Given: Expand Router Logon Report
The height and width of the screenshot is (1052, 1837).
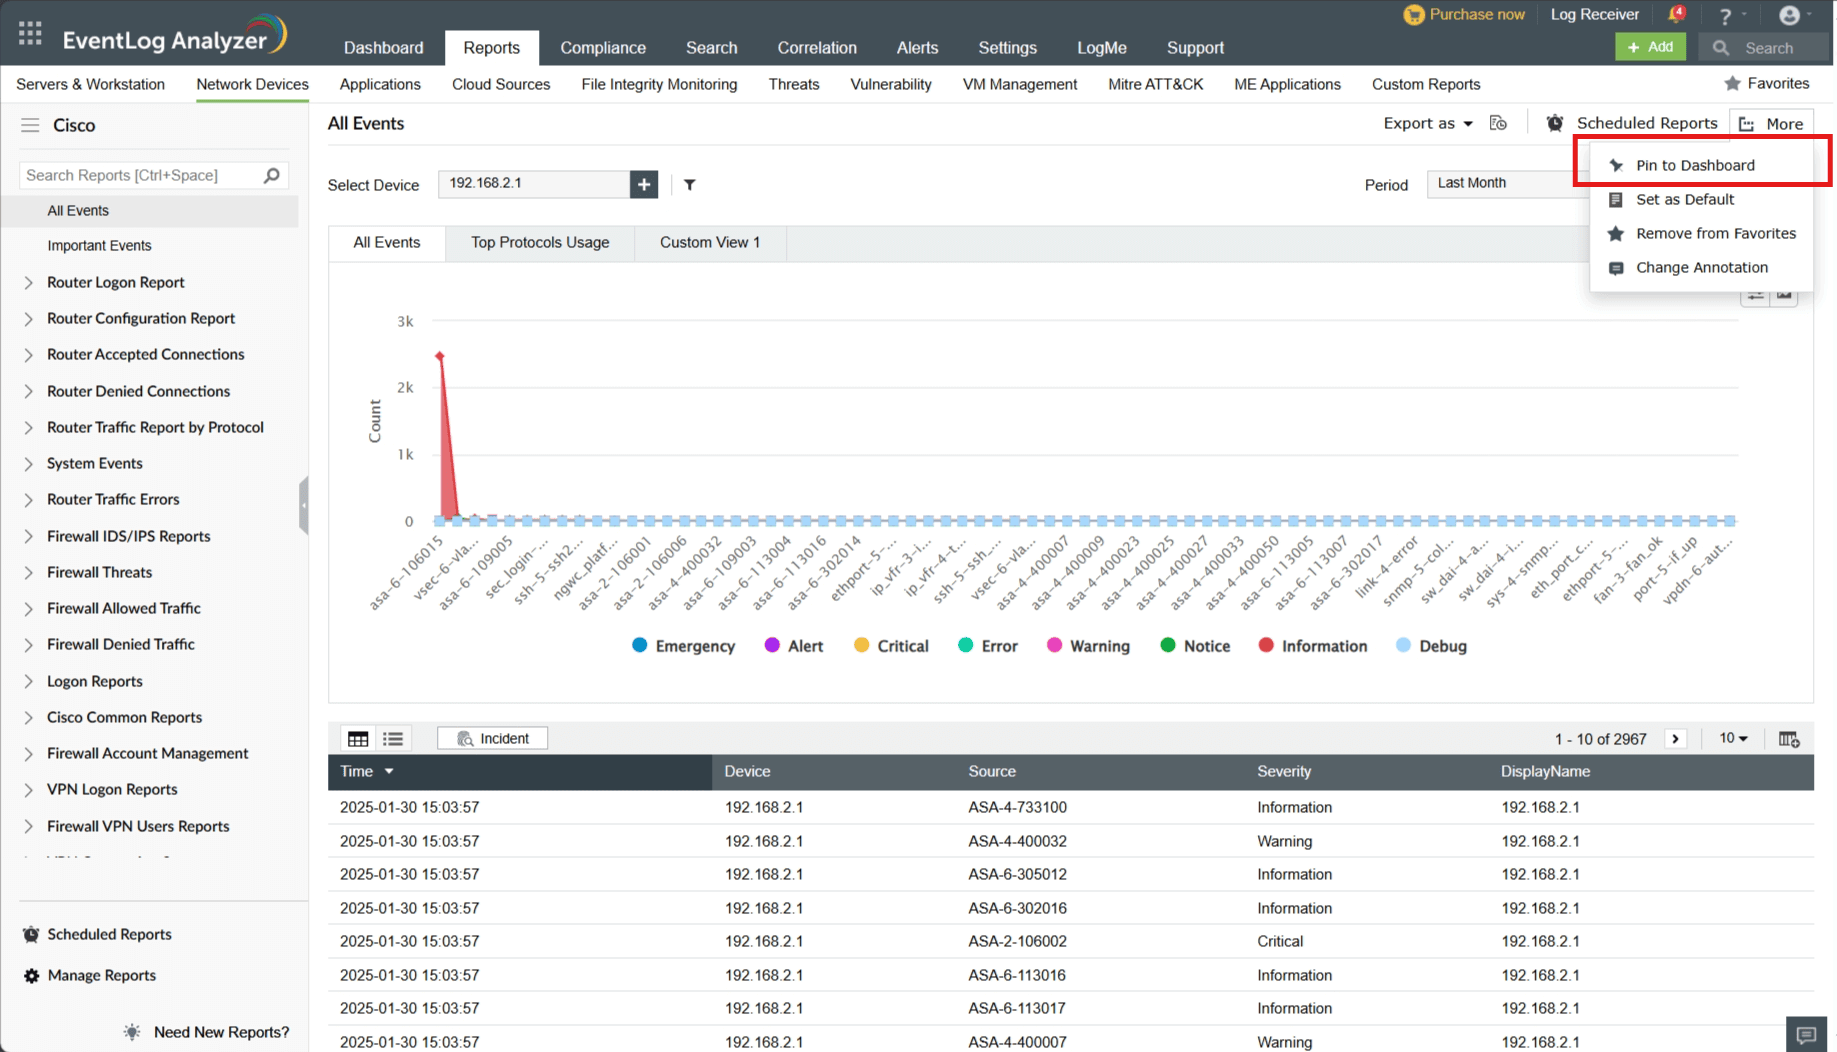Looking at the screenshot, I should (28, 283).
